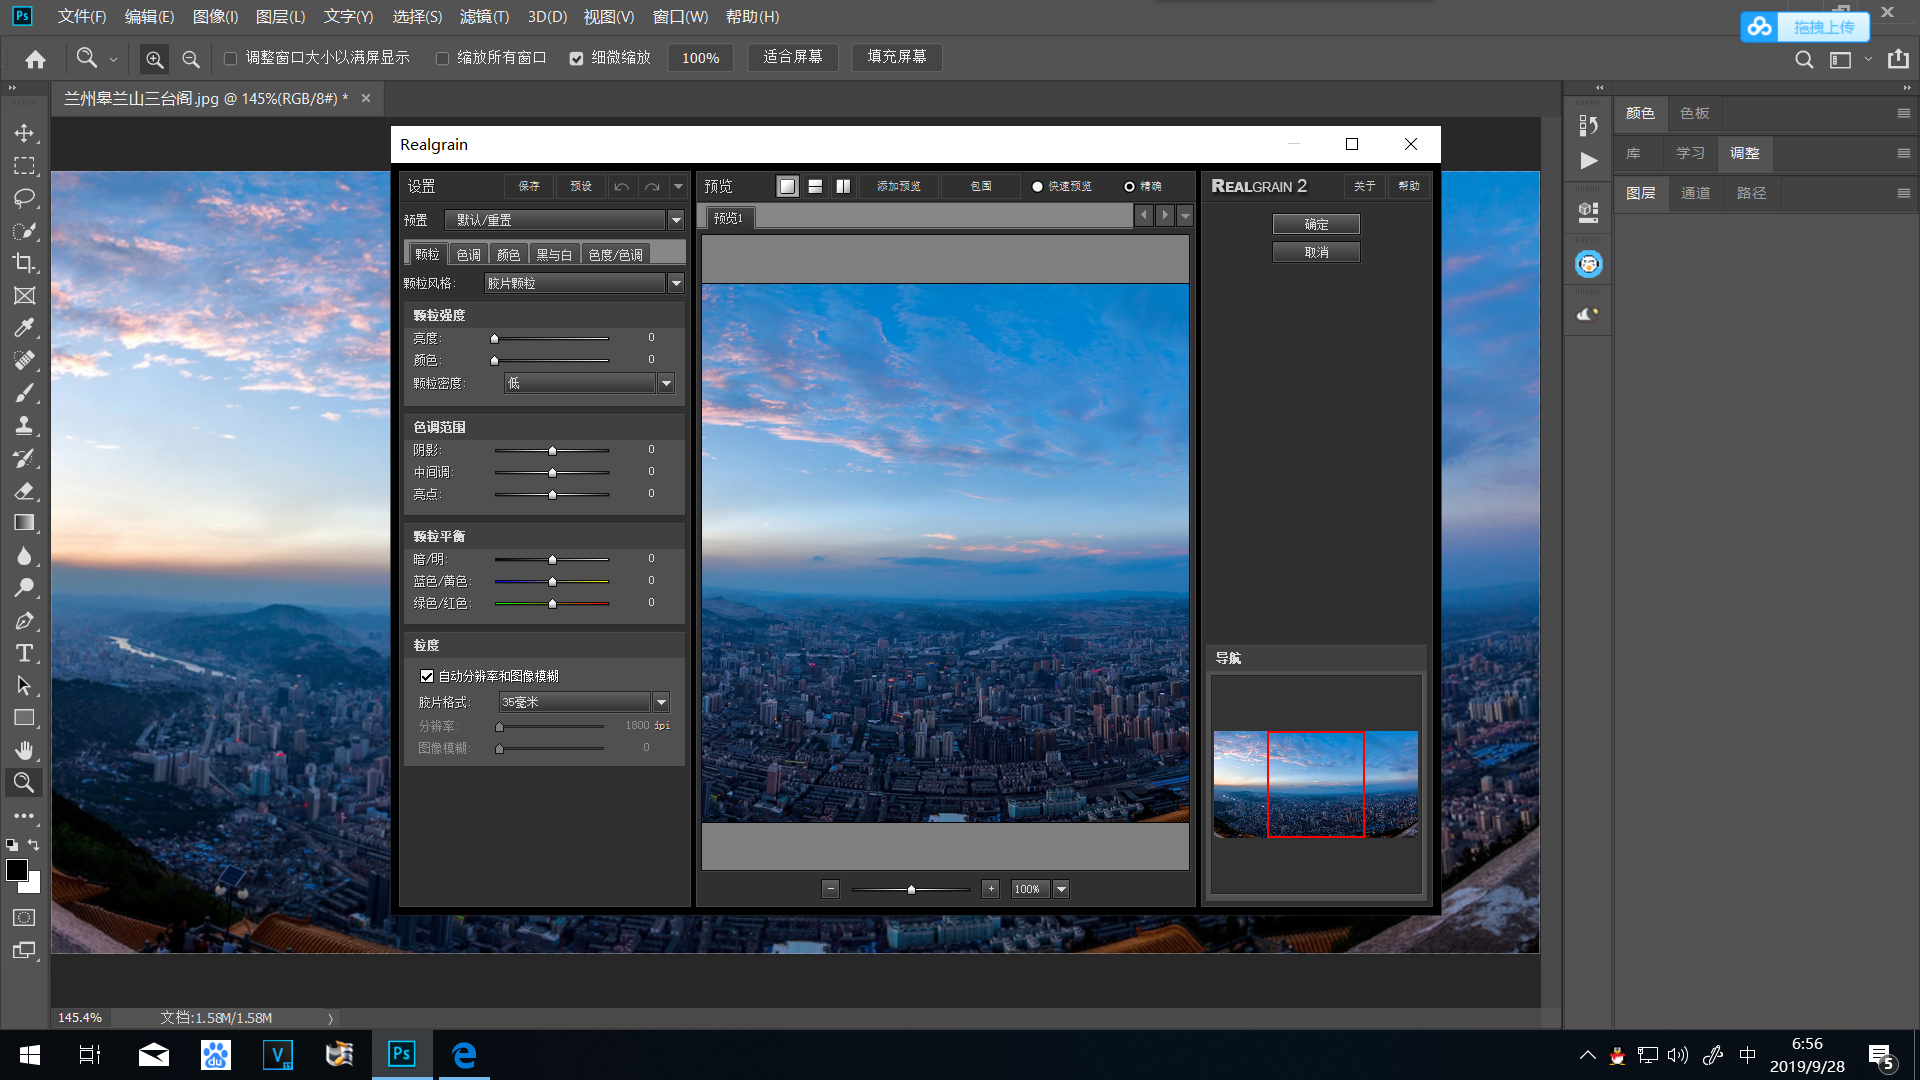The width and height of the screenshot is (1920, 1080).
Task: Toggle 调整窗口大小以满屏显示 checkbox
Action: tap(230, 59)
